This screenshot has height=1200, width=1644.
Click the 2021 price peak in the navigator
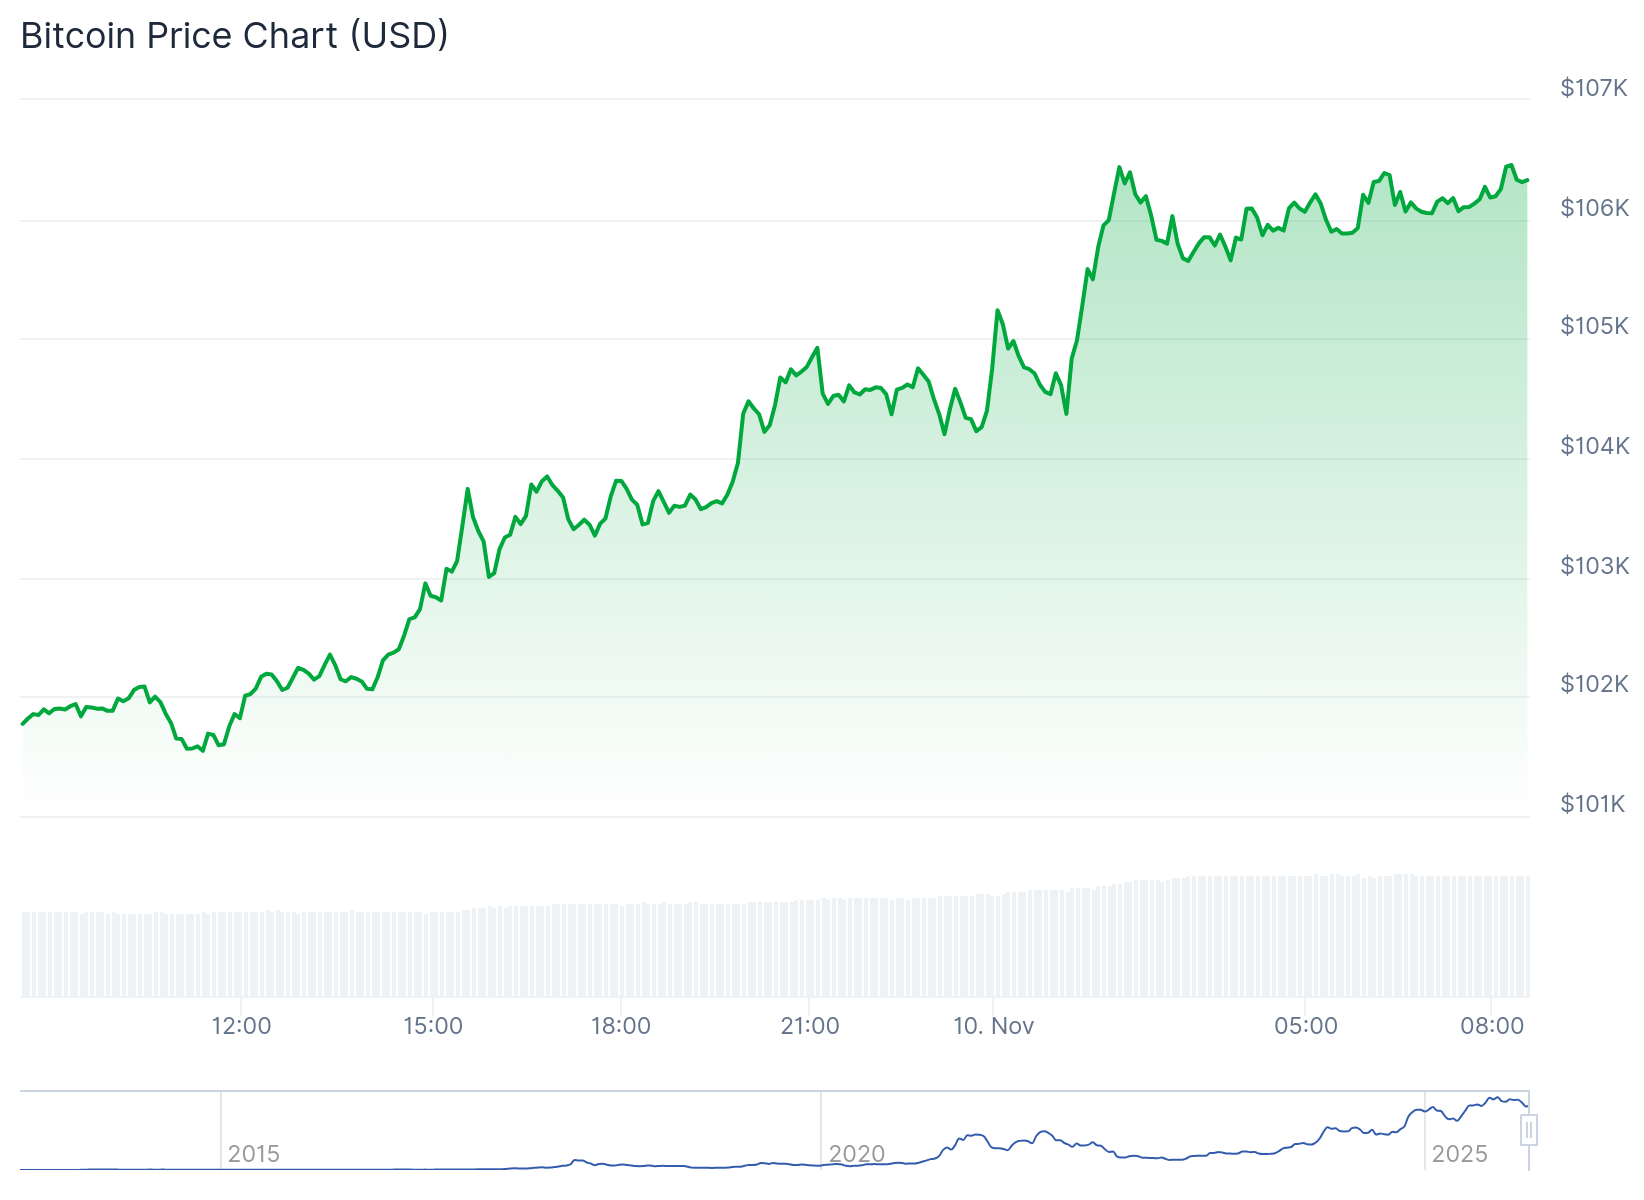(x=1045, y=1132)
